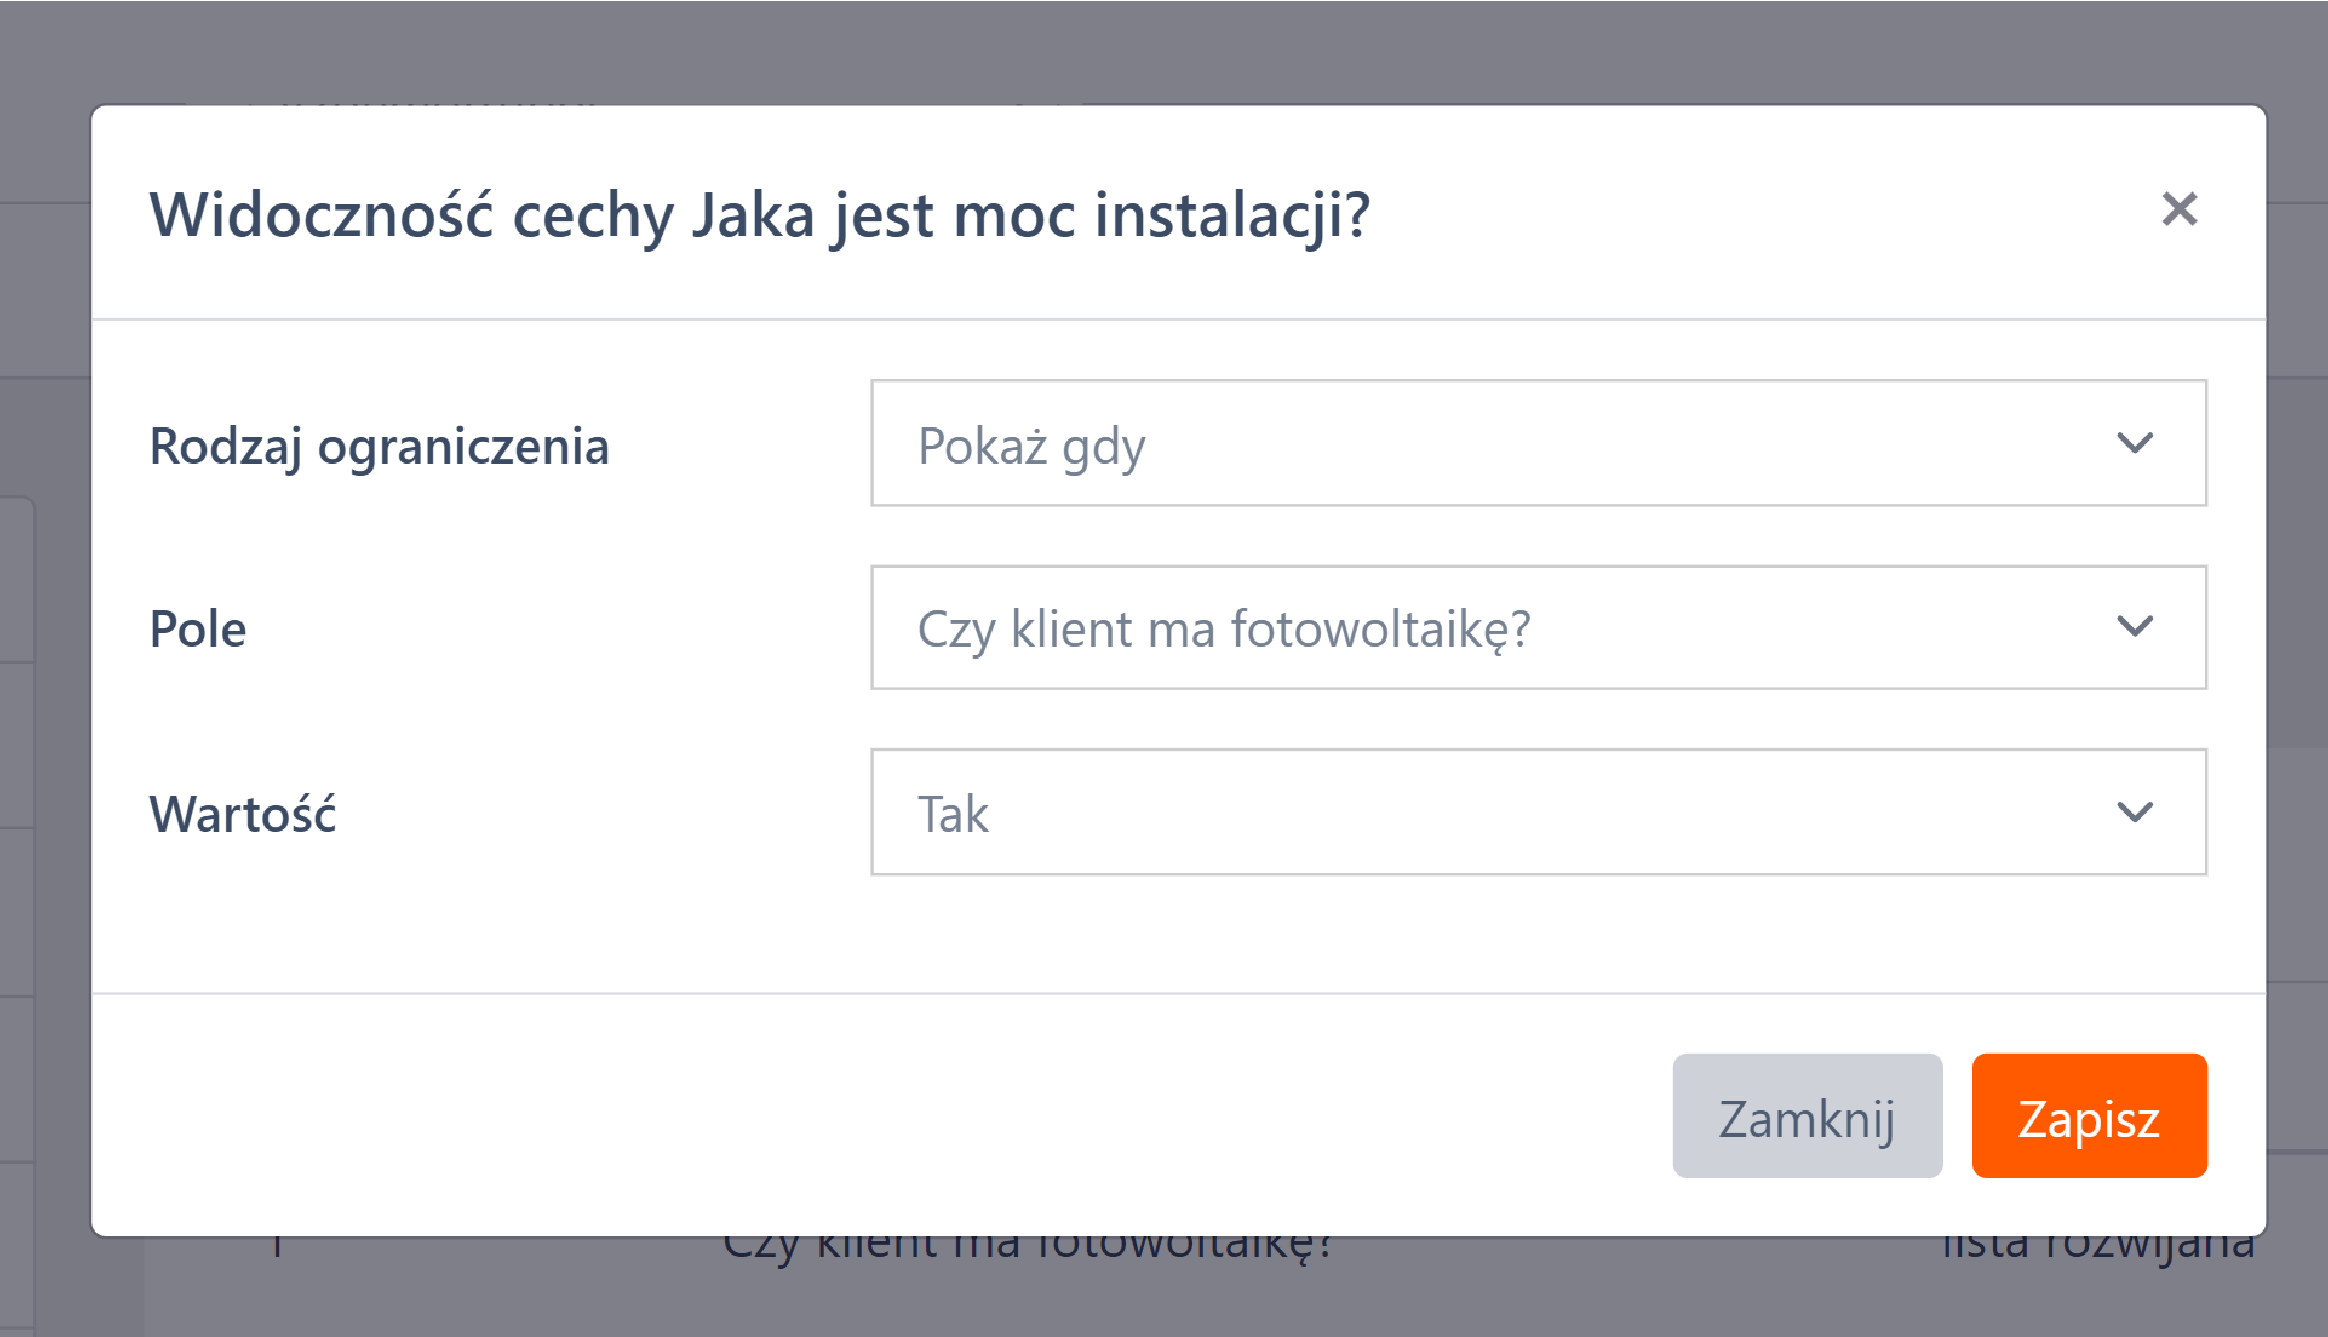Screen dimensions: 2328x1337
Task: Open the Wartość dropdown
Action: (1538, 812)
